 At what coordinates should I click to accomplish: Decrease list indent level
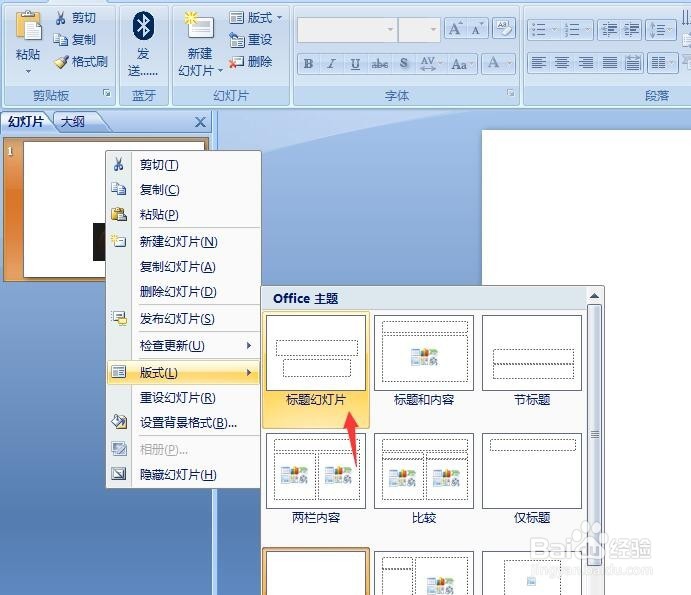point(609,30)
